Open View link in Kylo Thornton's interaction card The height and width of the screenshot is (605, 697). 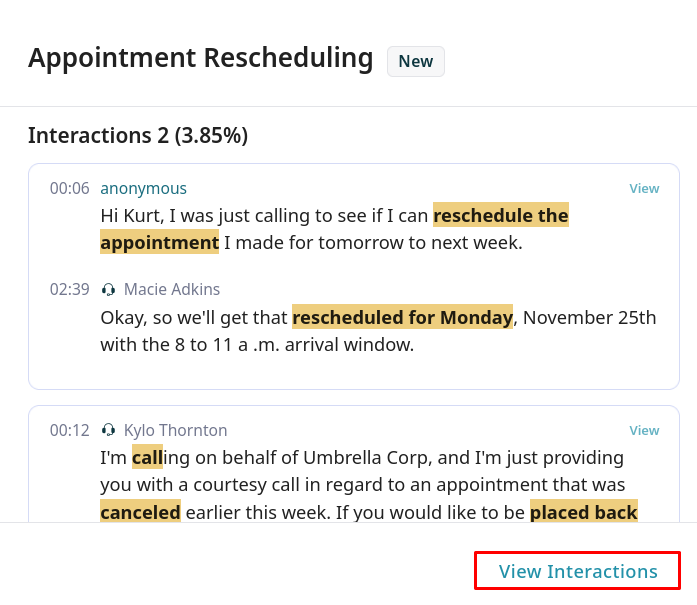[x=644, y=430]
